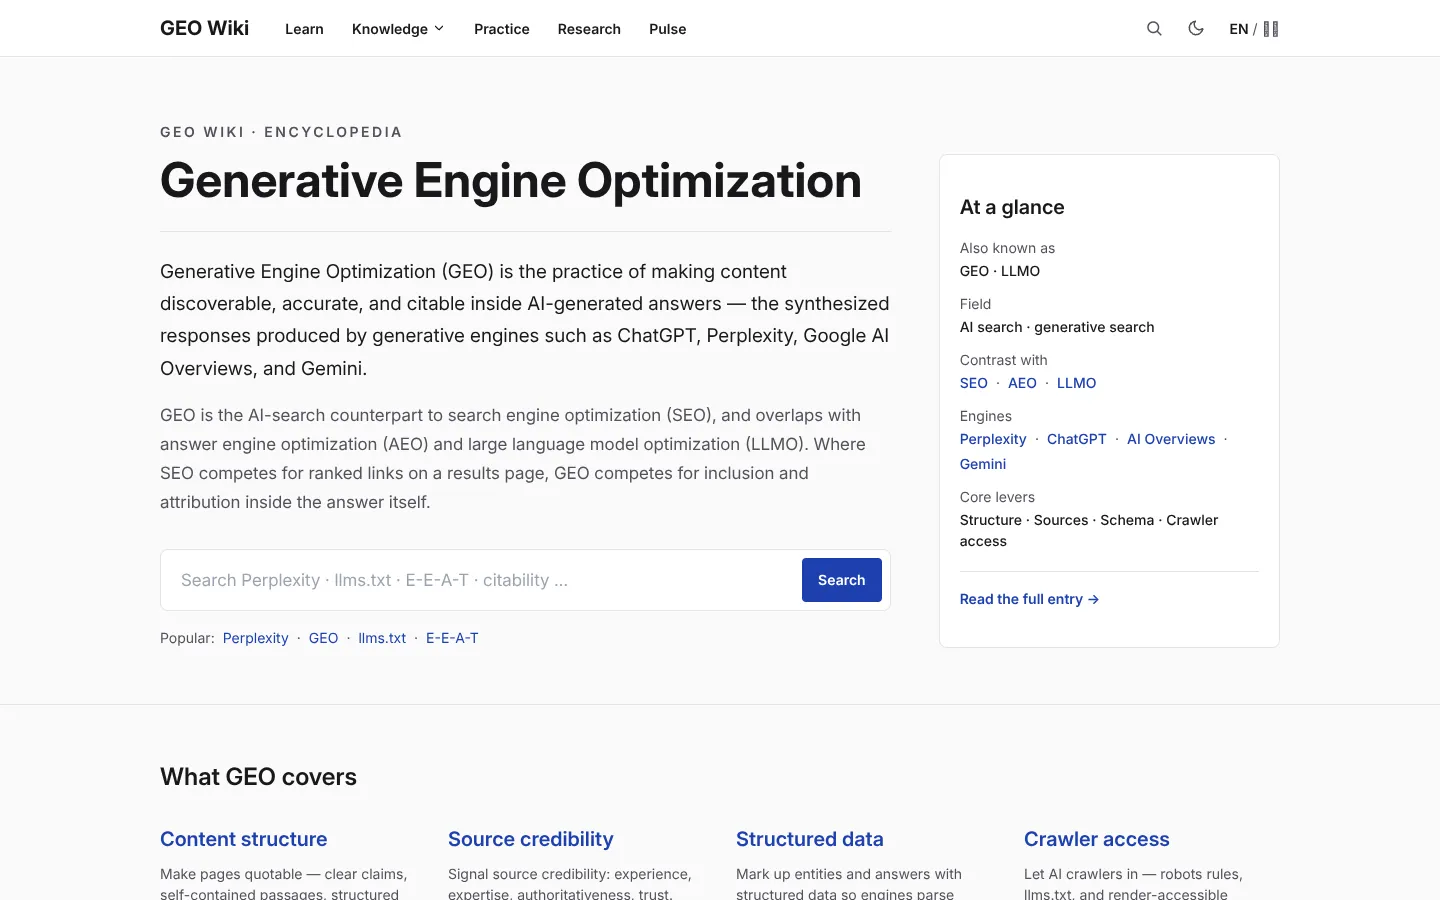The height and width of the screenshot is (900, 1440).
Task: Open popular link llms.txt
Action: tap(382, 638)
